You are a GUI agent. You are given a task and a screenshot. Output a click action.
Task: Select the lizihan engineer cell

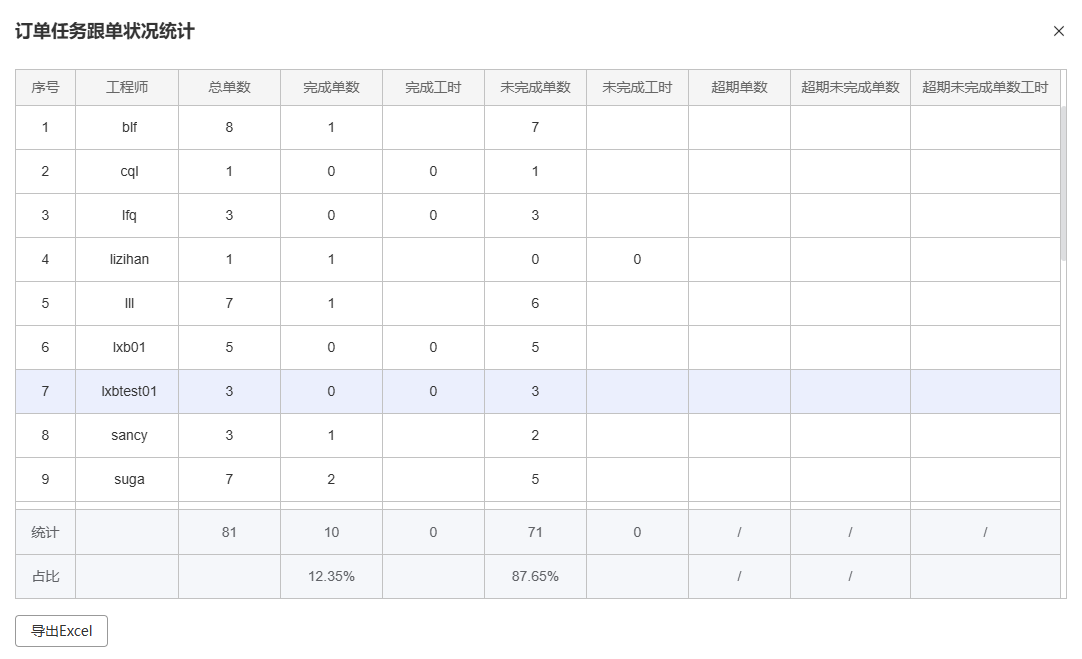[x=129, y=259]
